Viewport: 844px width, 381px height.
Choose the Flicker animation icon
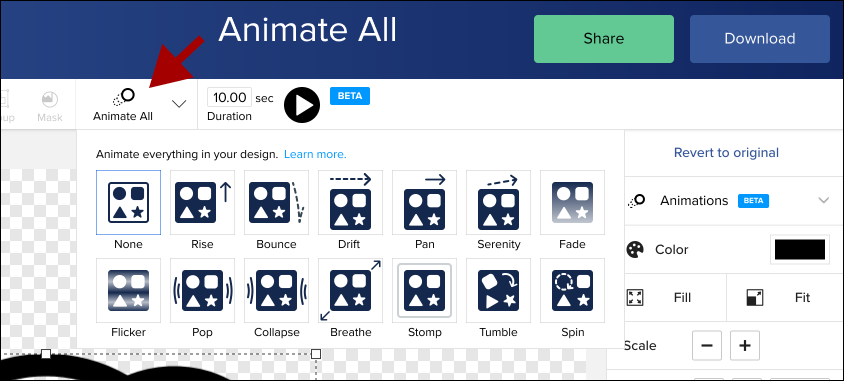(x=128, y=291)
